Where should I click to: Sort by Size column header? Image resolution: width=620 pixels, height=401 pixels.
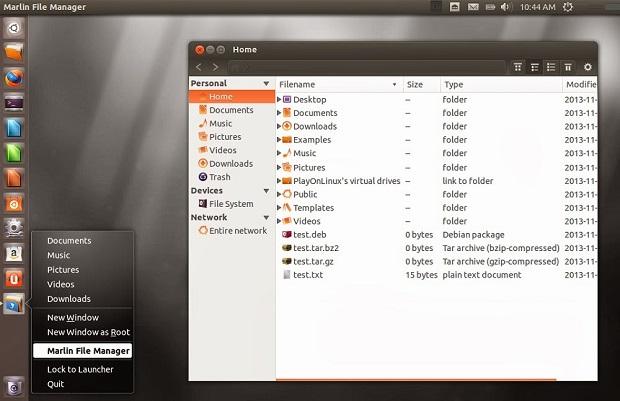[x=422, y=84]
